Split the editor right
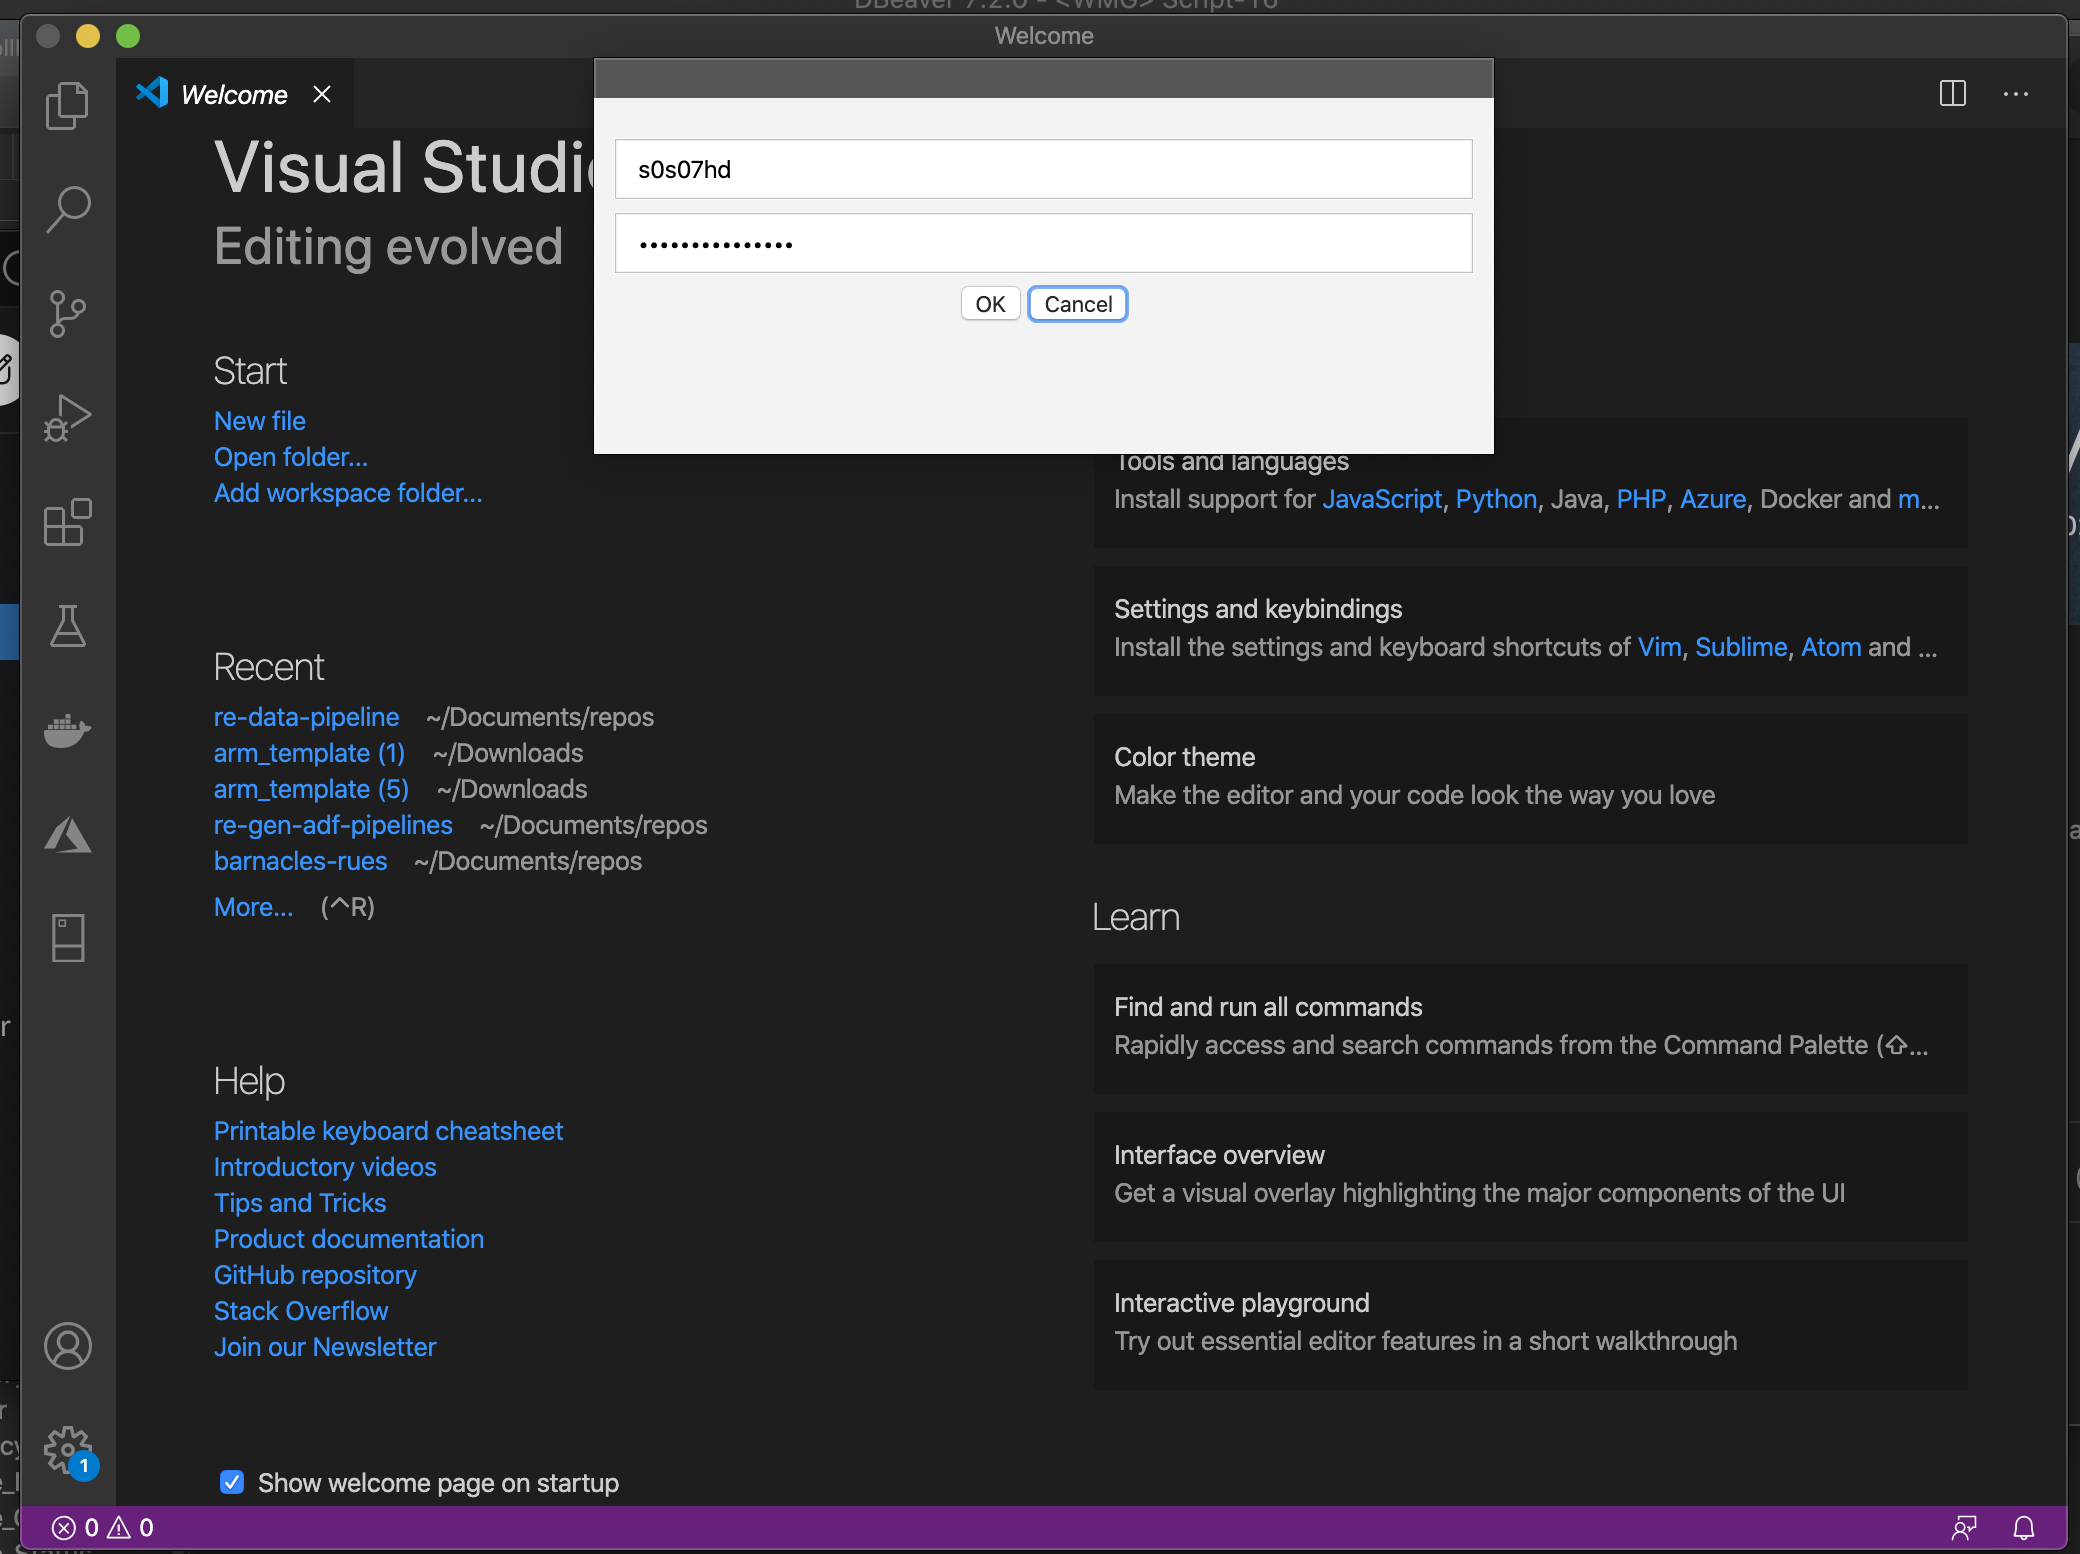The height and width of the screenshot is (1554, 2080). click(x=1952, y=94)
